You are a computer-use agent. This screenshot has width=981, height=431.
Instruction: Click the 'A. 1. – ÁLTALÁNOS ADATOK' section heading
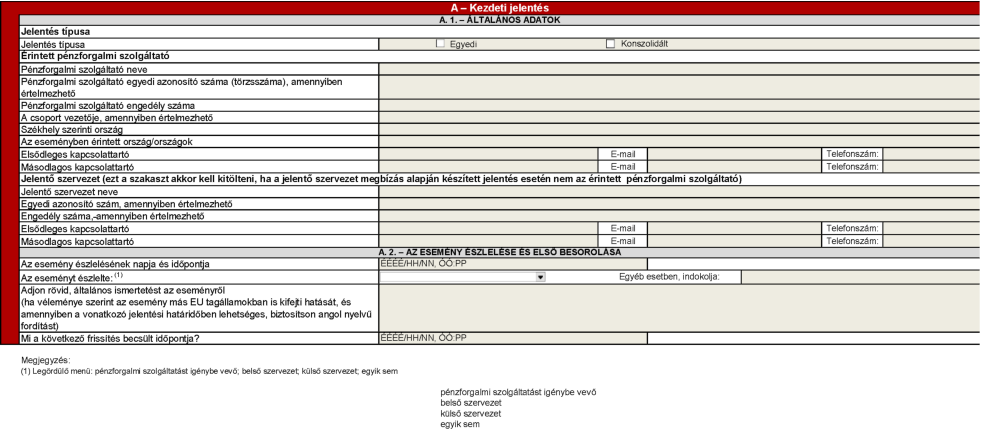(499, 20)
